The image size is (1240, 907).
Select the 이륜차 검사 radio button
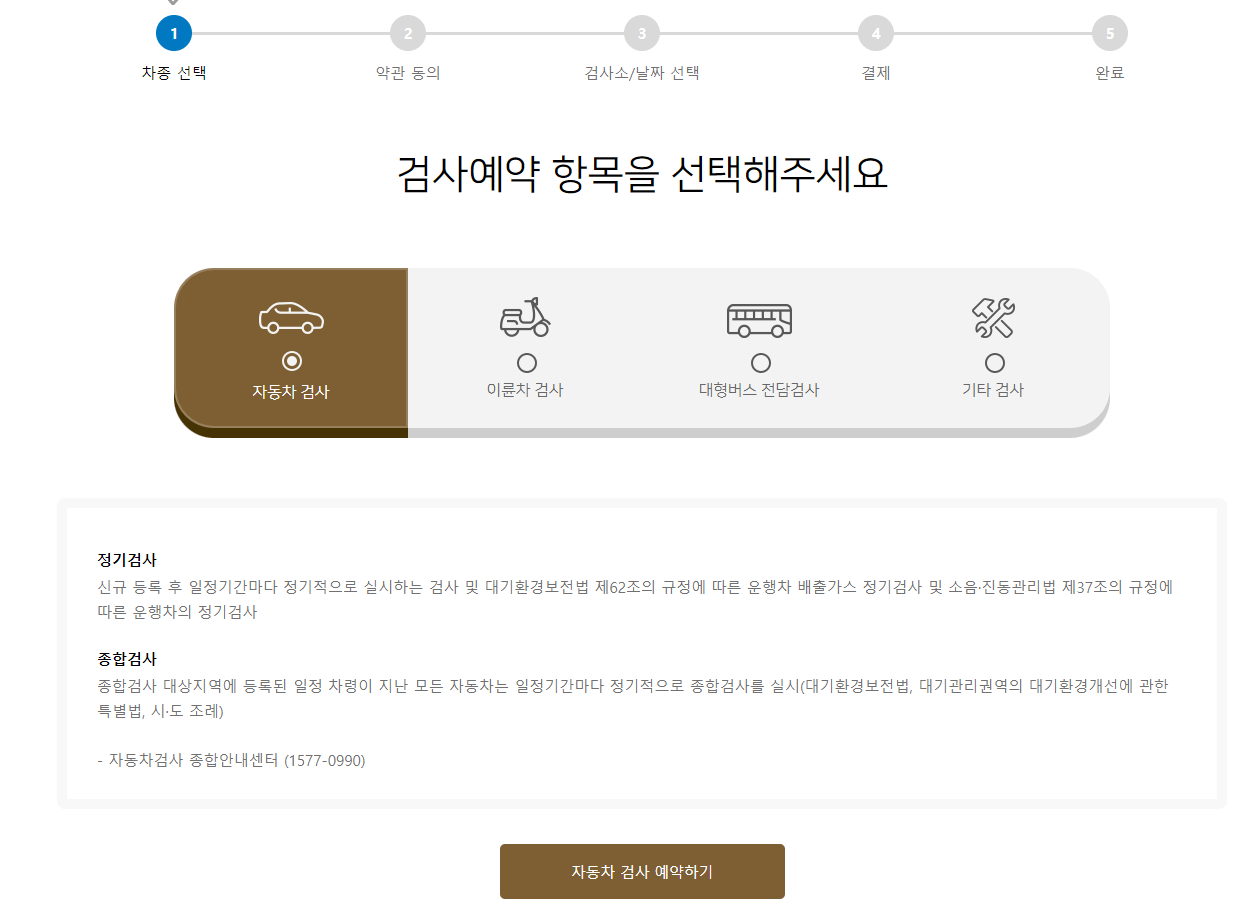tap(525, 361)
